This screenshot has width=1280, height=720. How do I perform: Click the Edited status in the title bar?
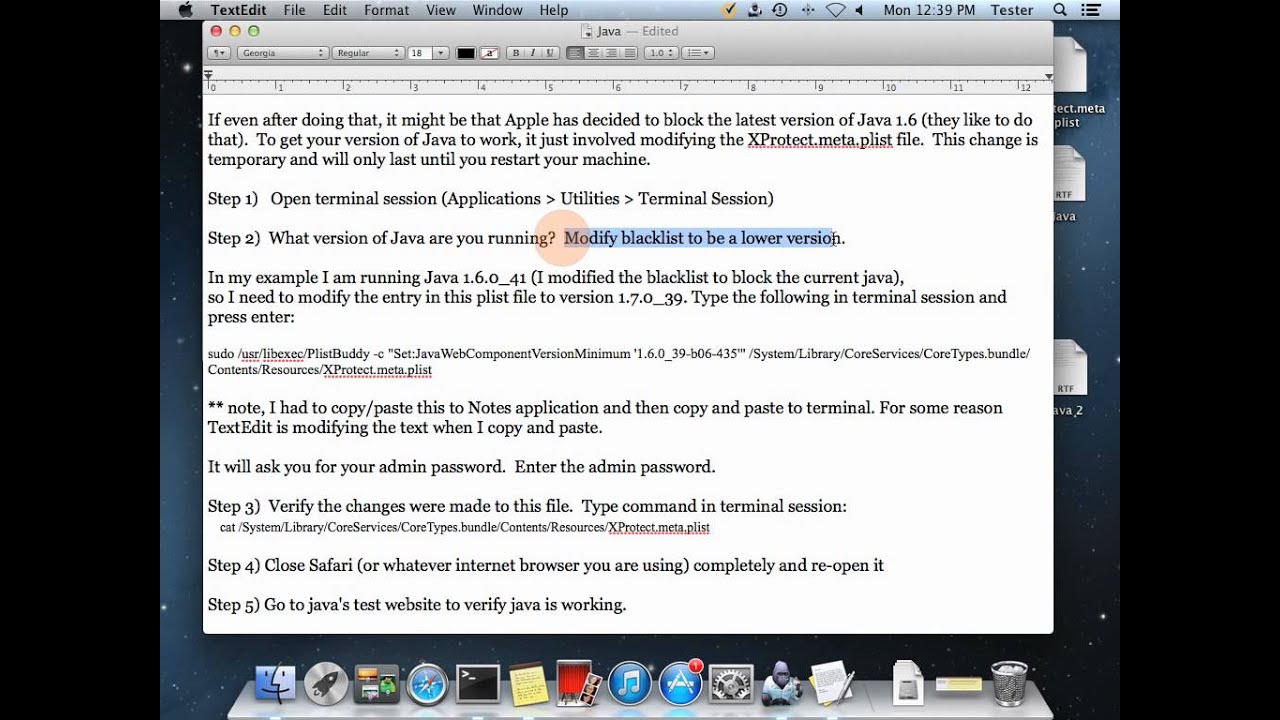pos(658,31)
